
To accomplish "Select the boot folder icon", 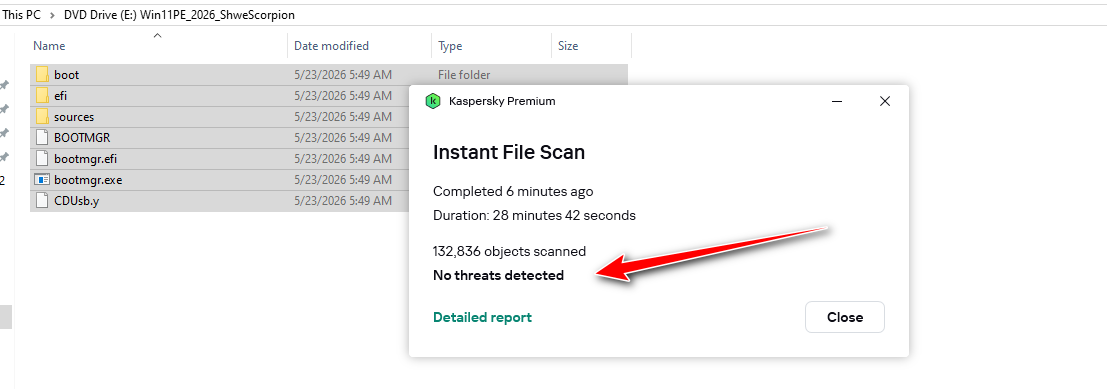I will coord(42,74).
